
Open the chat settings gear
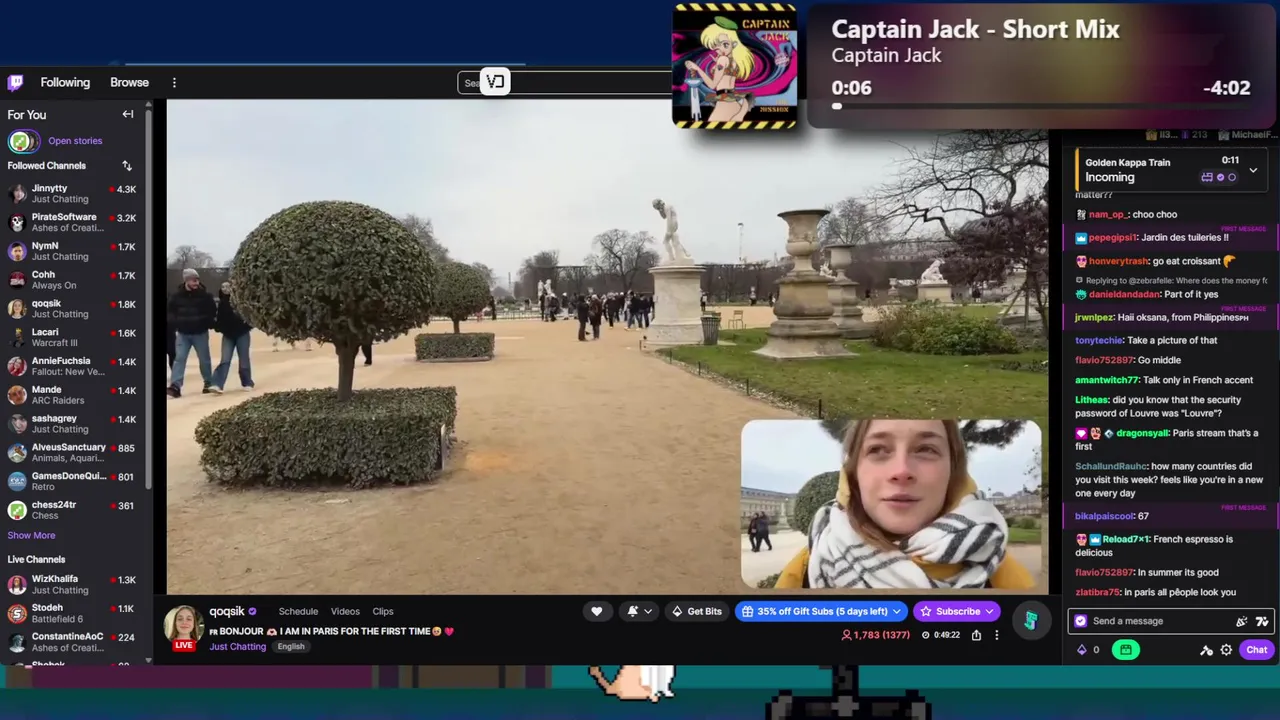coord(1226,650)
